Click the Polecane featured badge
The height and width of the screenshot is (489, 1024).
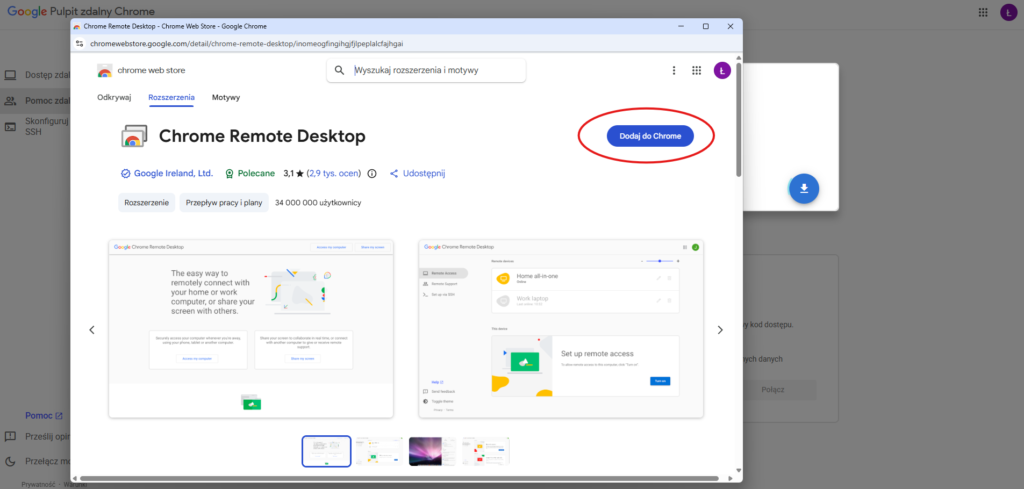[x=251, y=174]
